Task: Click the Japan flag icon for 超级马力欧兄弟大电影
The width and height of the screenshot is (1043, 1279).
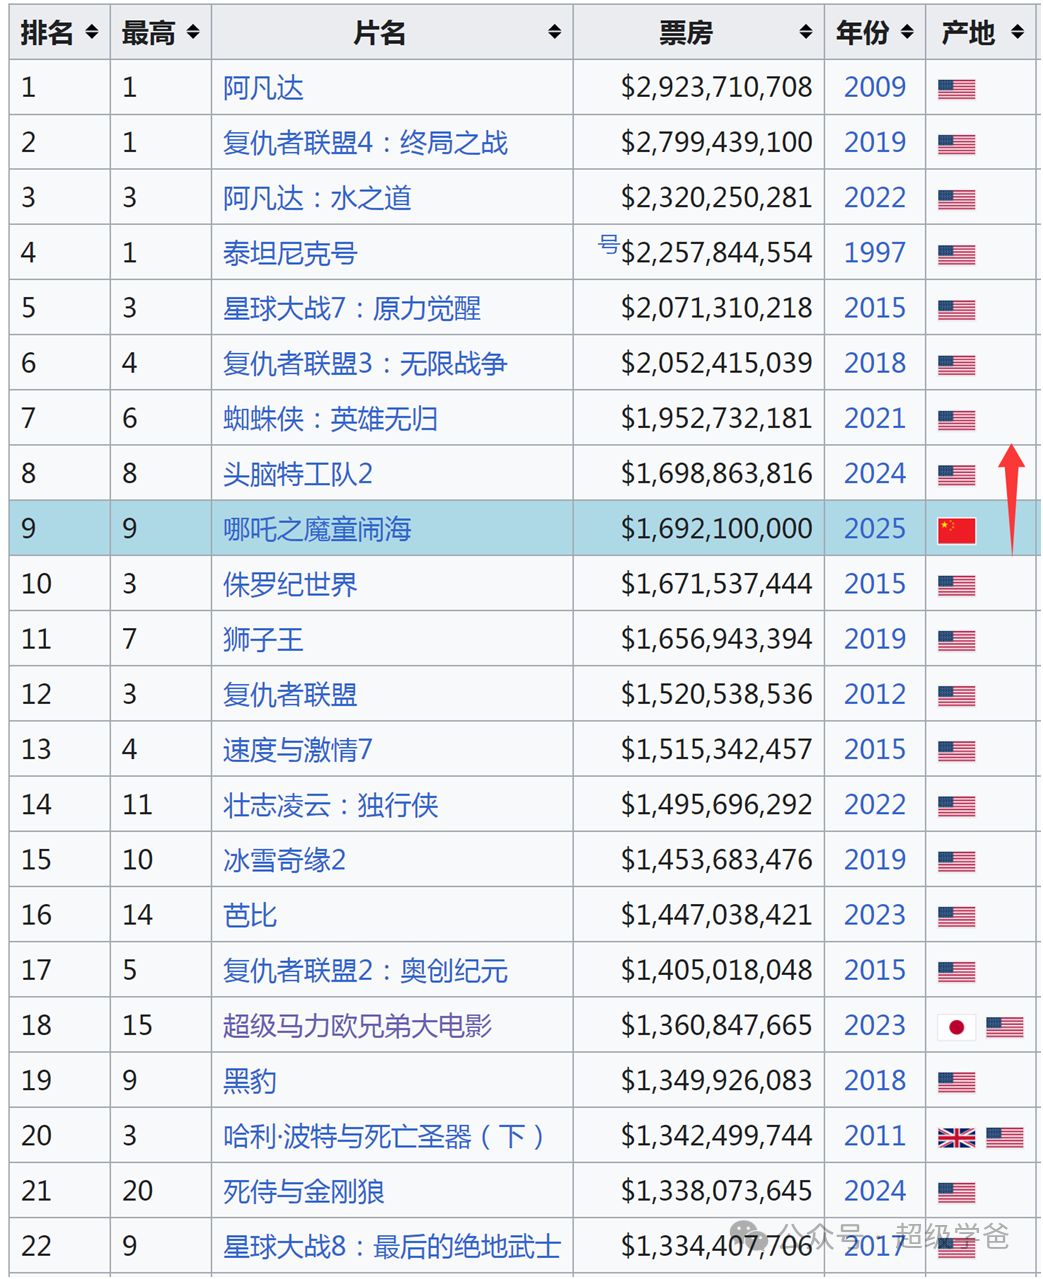Action: click(x=957, y=1027)
